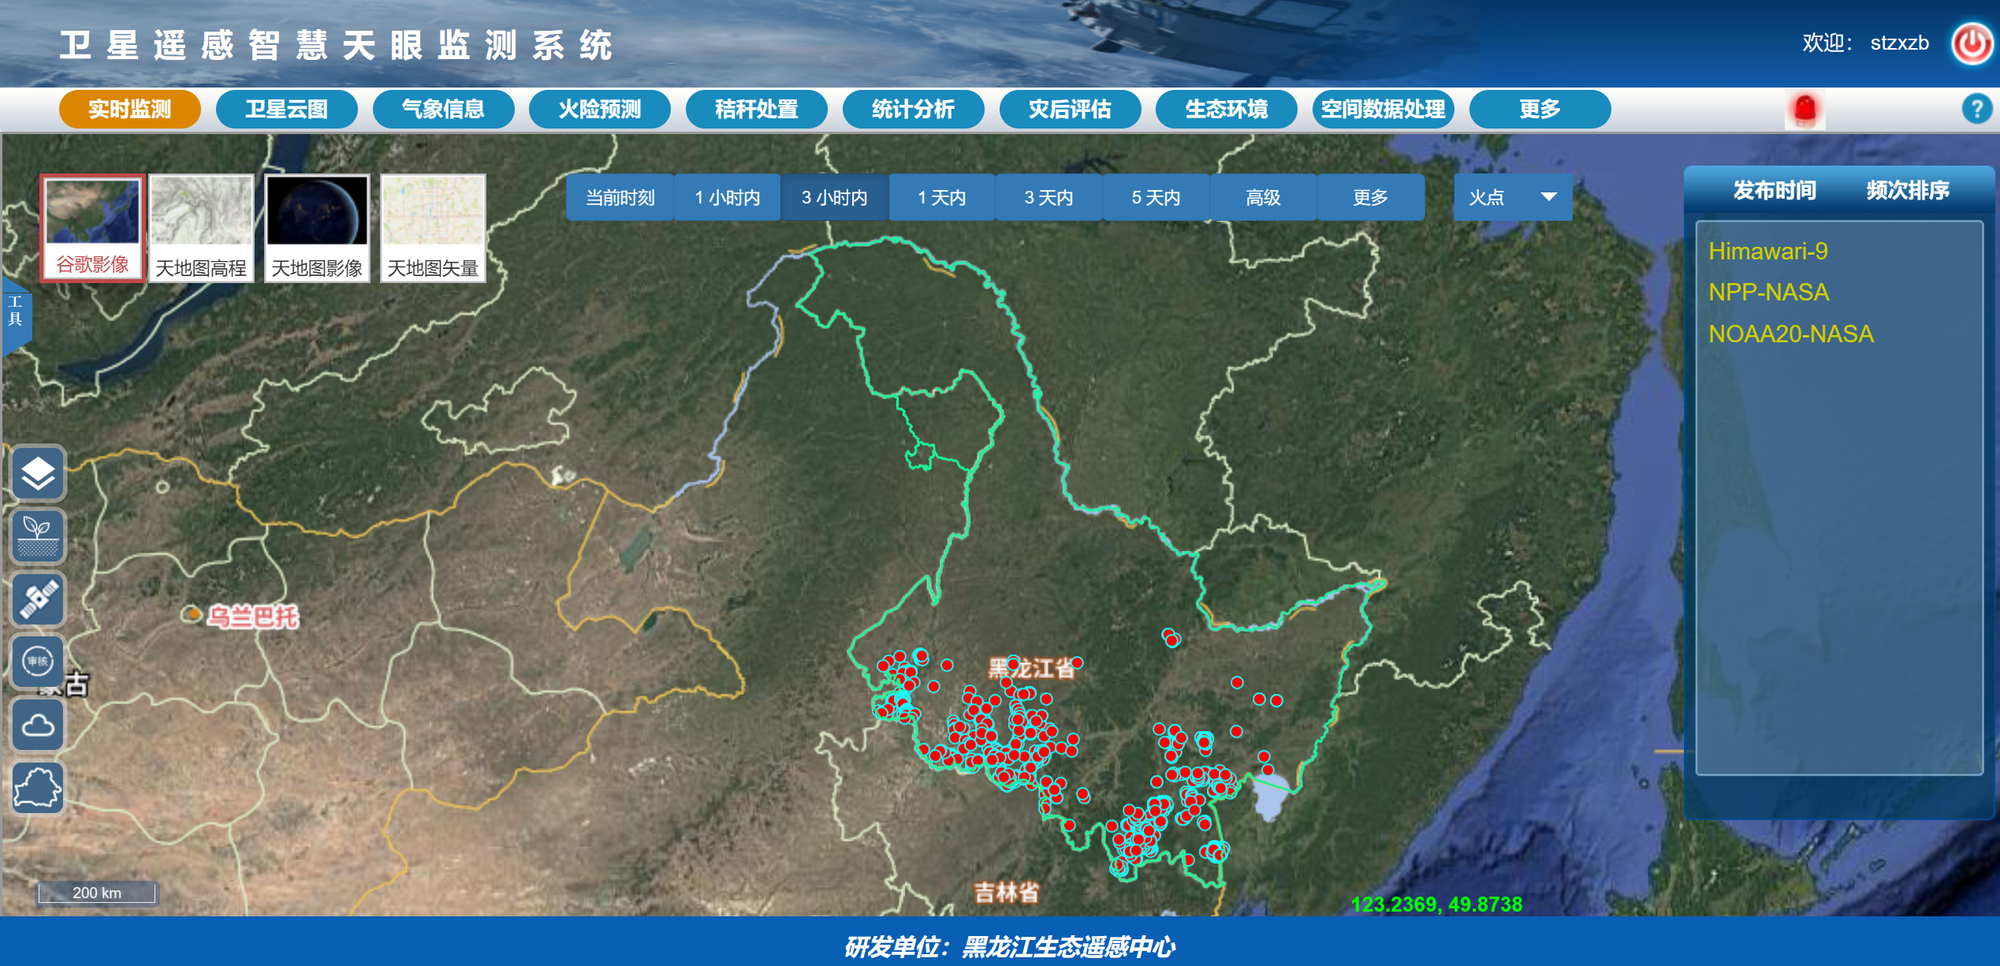Click the satellite icon in sidebar

click(x=38, y=599)
